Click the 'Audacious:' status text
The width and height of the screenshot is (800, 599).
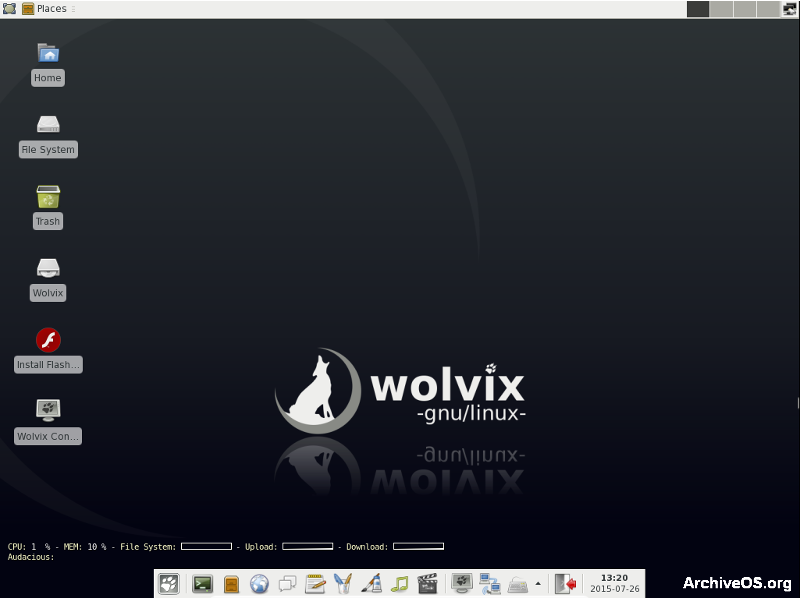point(31,557)
